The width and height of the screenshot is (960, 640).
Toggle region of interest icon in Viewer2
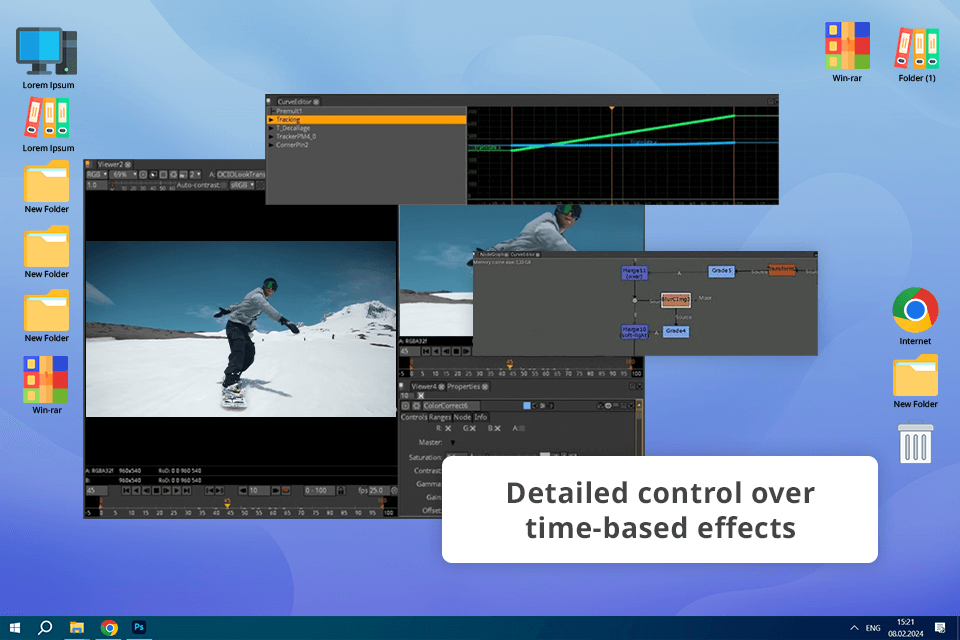pyautogui.click(x=163, y=175)
